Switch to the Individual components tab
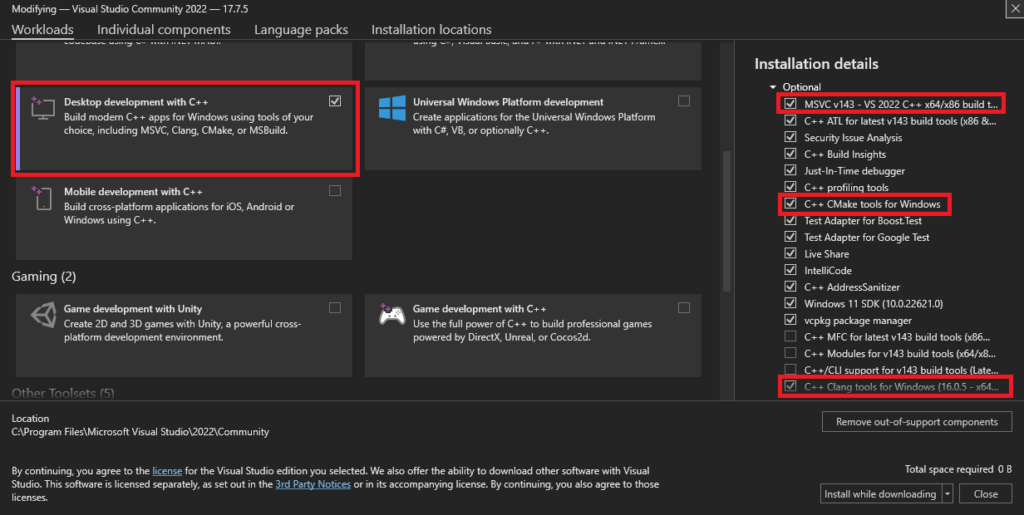Image resolution: width=1024 pixels, height=515 pixels. click(164, 29)
